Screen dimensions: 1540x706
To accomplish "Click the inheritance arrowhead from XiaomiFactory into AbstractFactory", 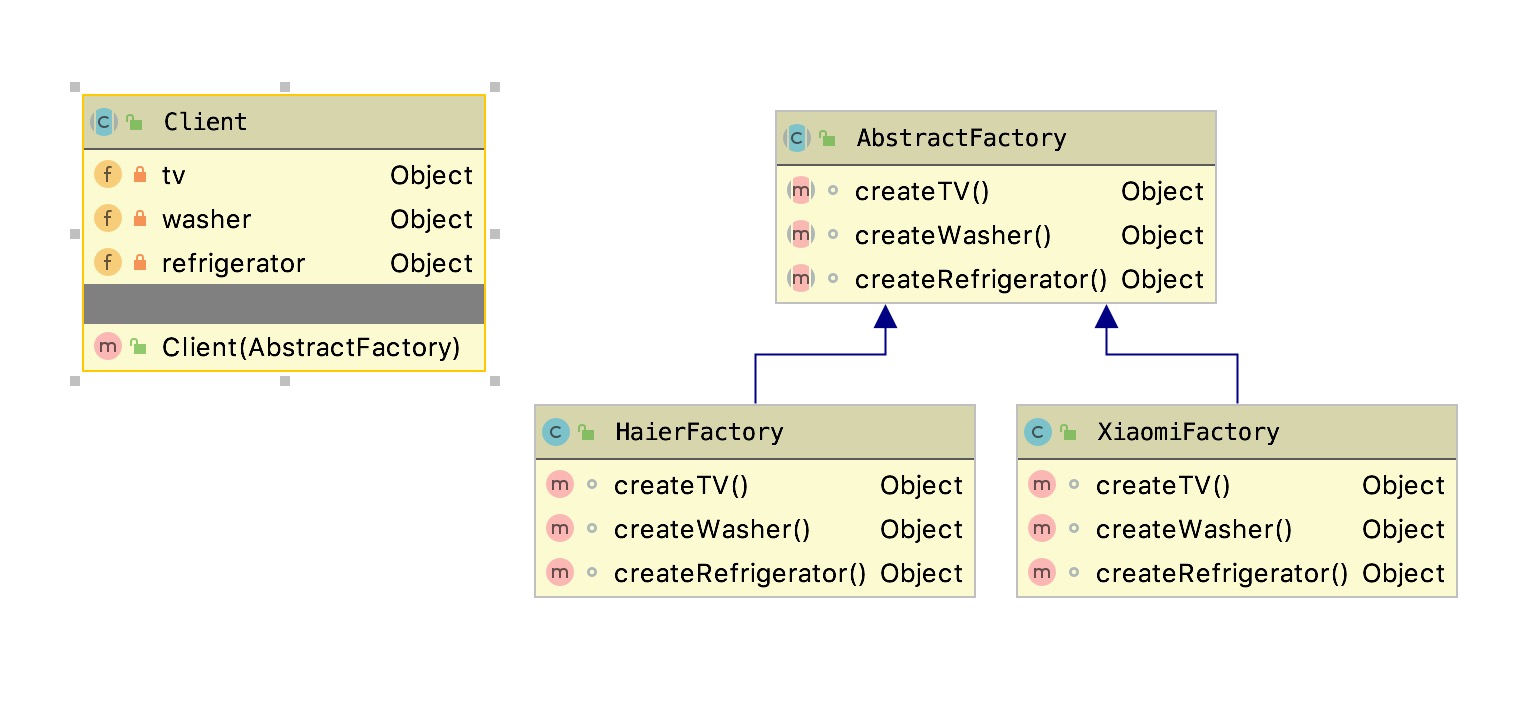I will (1106, 317).
